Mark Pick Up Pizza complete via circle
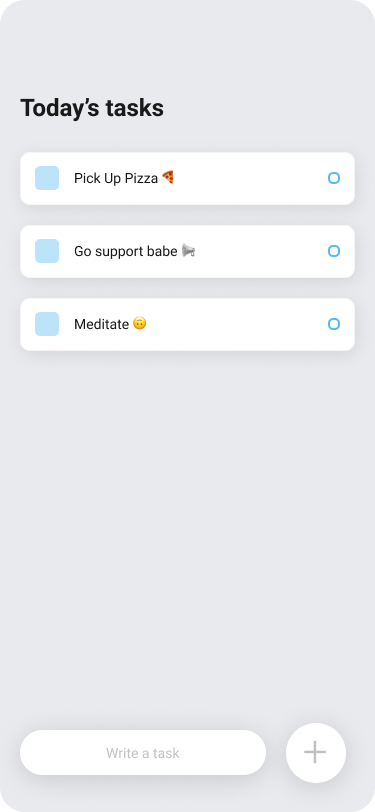375x812 pixels. coord(334,178)
